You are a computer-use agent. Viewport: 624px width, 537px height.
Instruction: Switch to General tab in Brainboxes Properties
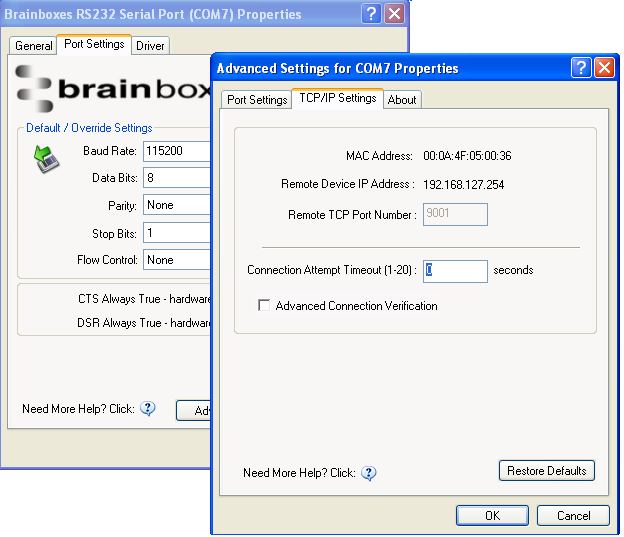tap(33, 46)
